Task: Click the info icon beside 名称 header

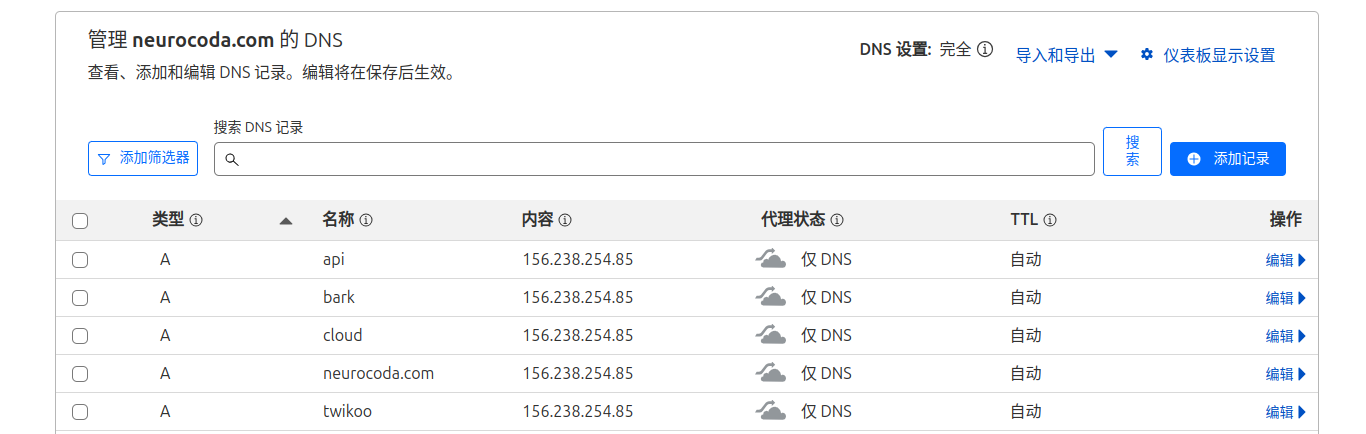Action: pos(366,220)
